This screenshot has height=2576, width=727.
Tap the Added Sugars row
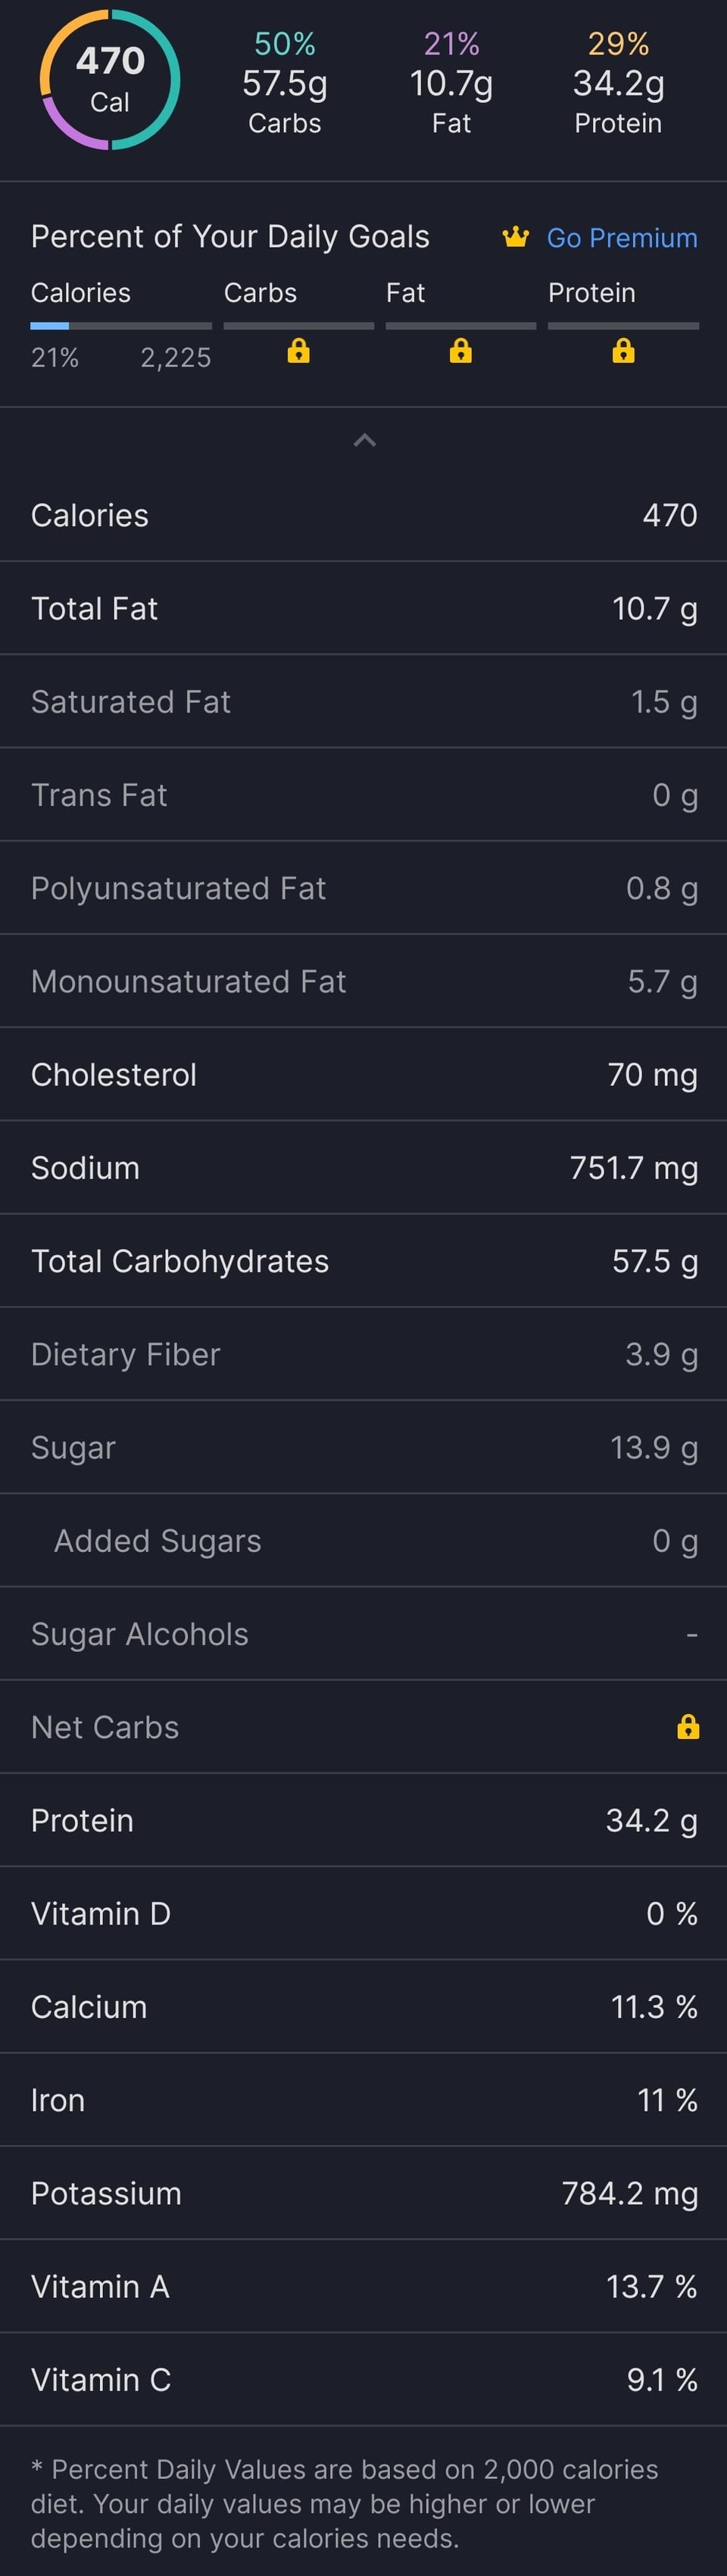click(x=363, y=1540)
